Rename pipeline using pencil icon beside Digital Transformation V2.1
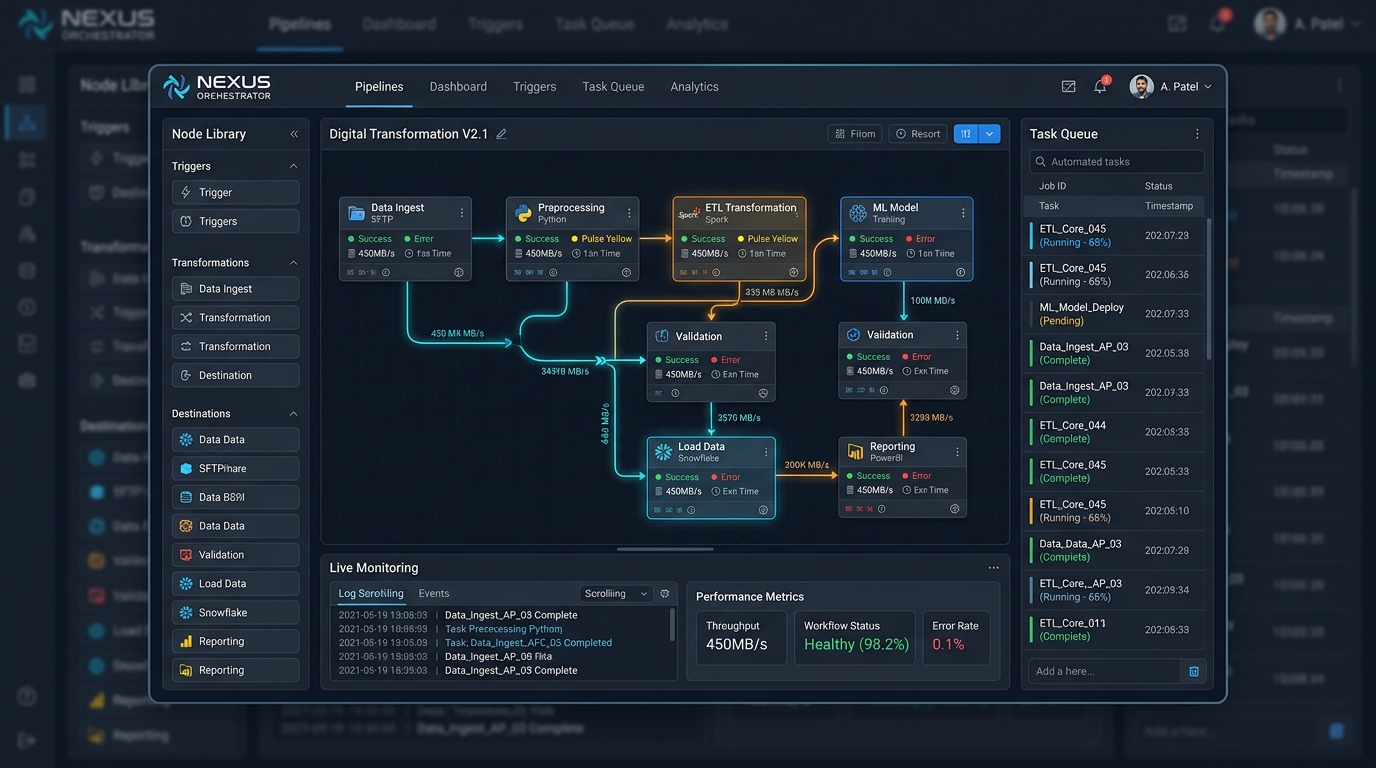 click(501, 134)
